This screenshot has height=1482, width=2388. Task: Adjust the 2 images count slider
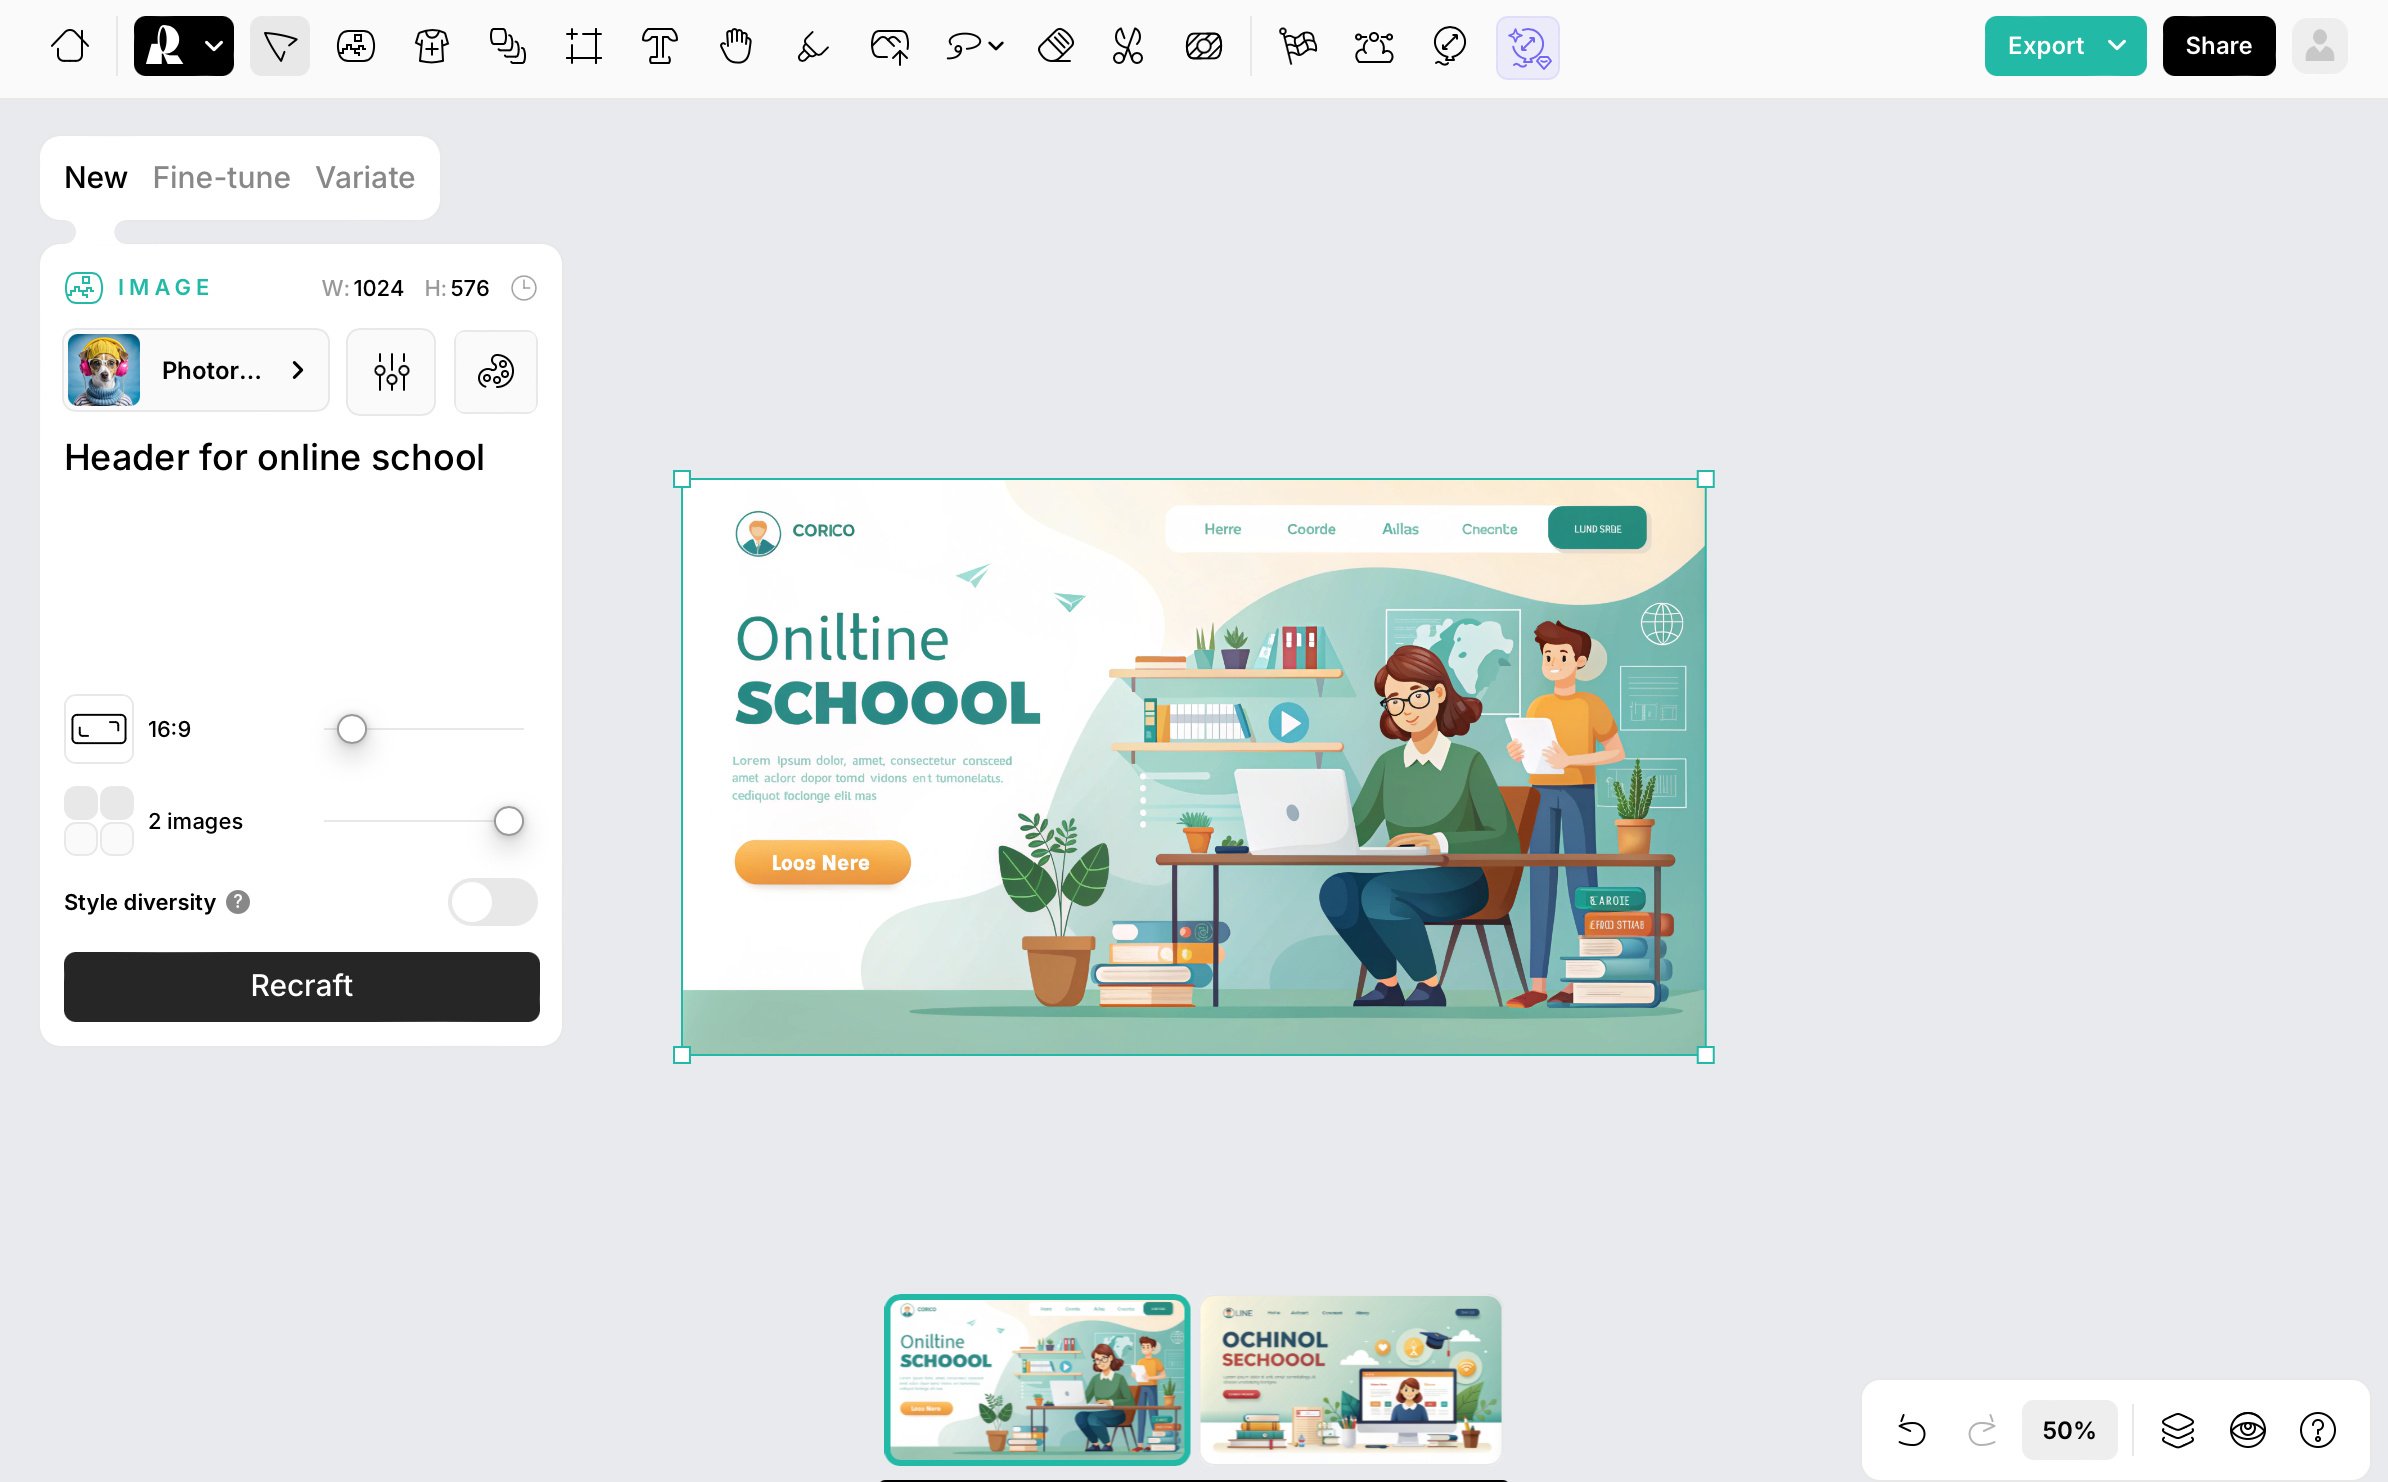point(509,821)
